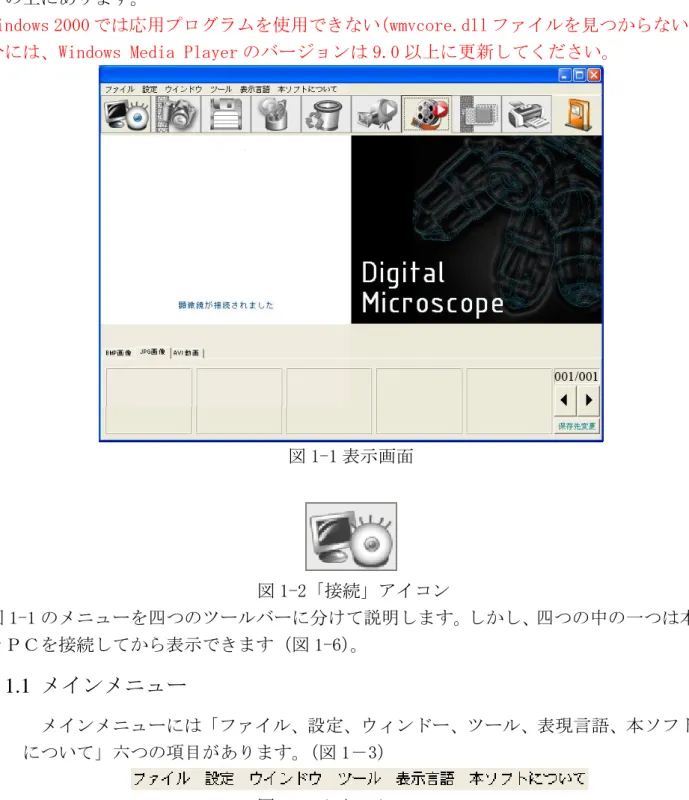Open the 表示言語 menu in the app window
The height and width of the screenshot is (800, 689).
pyautogui.click(x=255, y=89)
